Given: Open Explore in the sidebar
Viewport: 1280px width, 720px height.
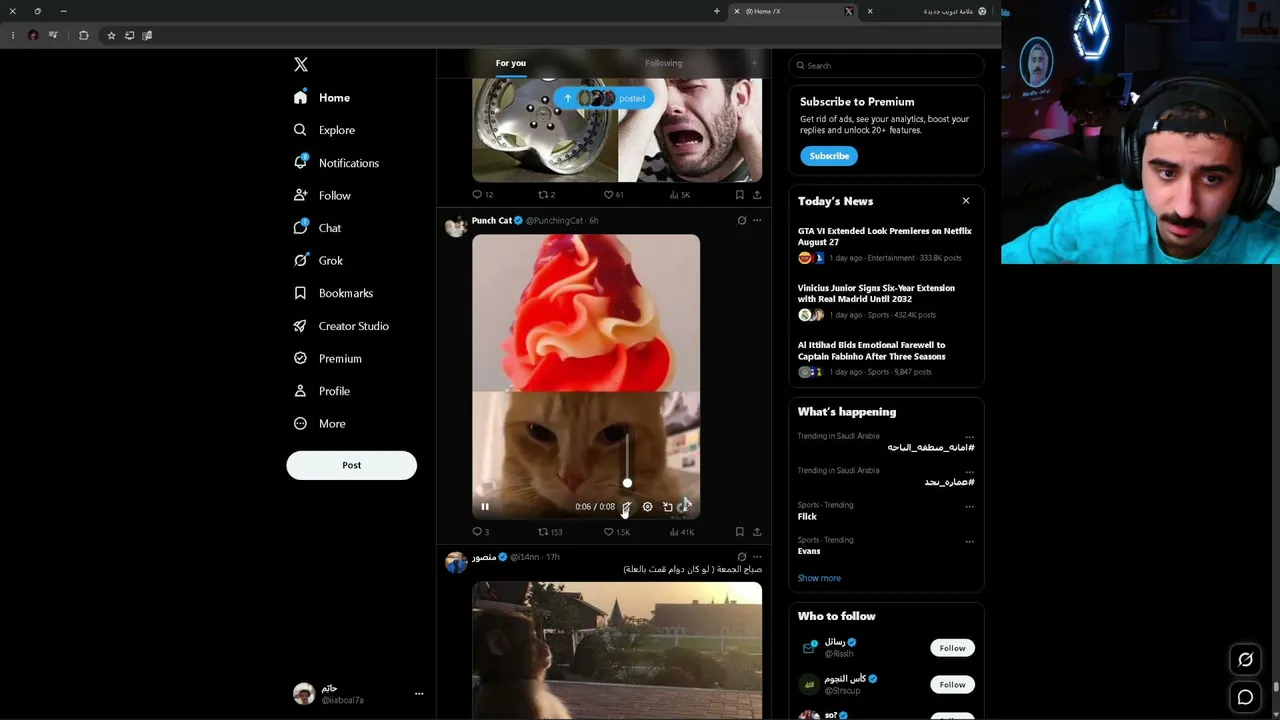Looking at the screenshot, I should pos(324,130).
